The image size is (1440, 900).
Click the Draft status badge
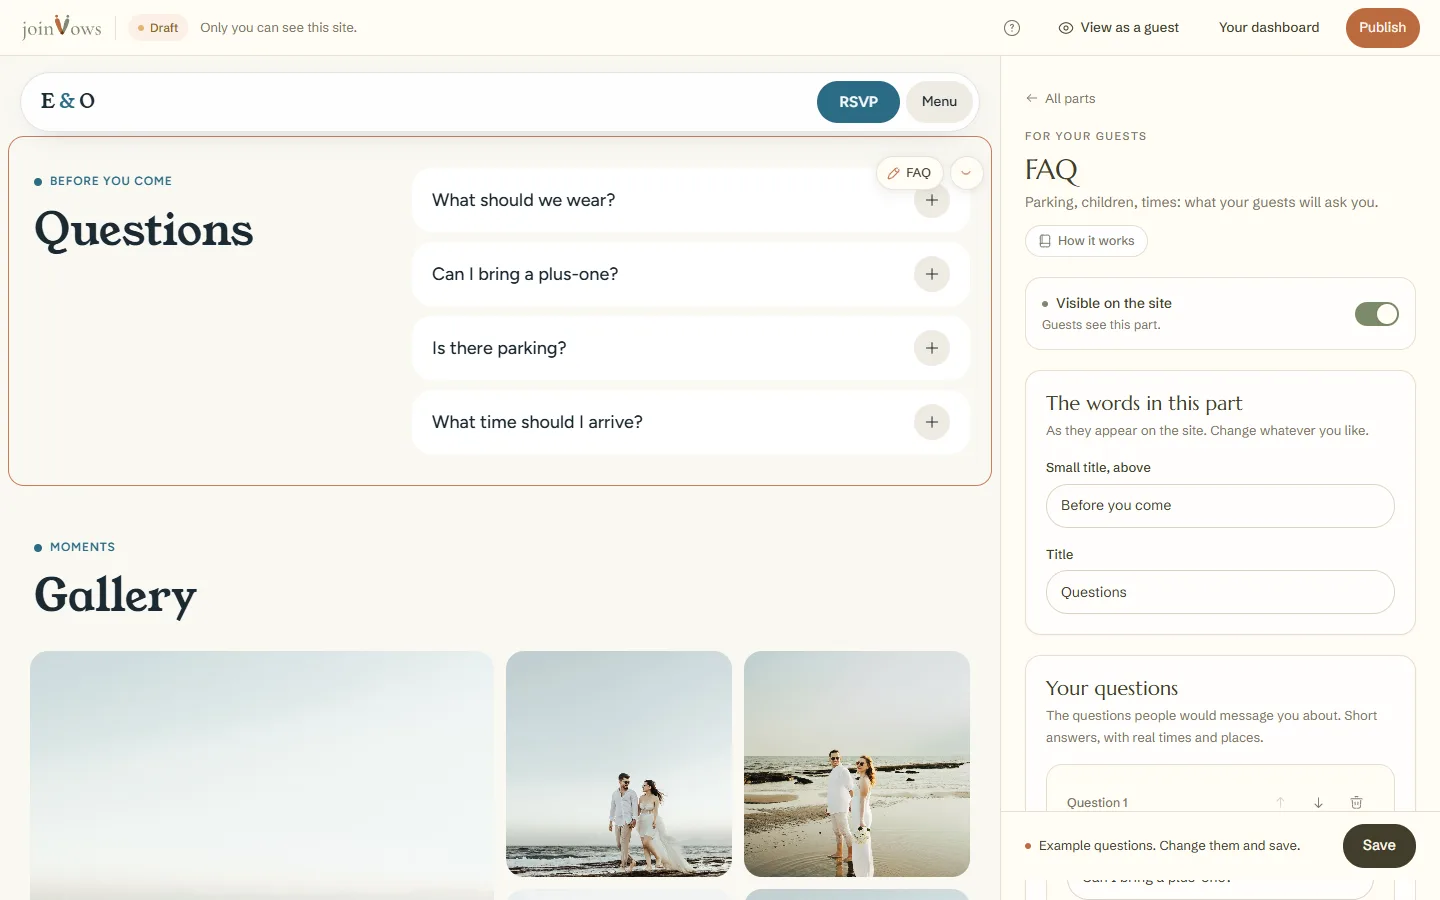(x=158, y=28)
